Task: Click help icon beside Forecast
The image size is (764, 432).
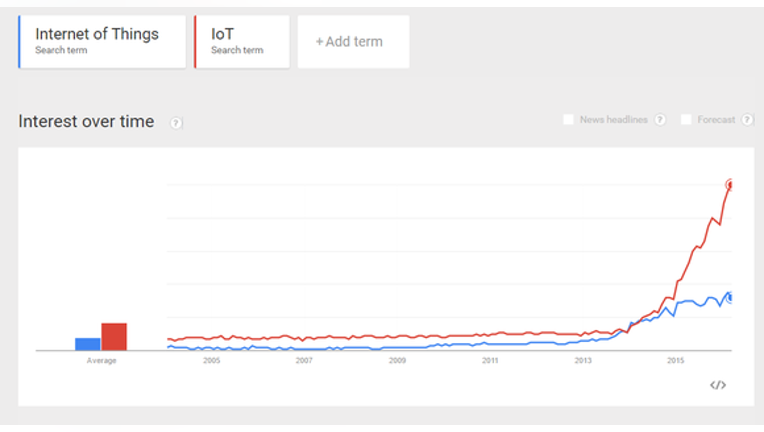Action: (747, 120)
